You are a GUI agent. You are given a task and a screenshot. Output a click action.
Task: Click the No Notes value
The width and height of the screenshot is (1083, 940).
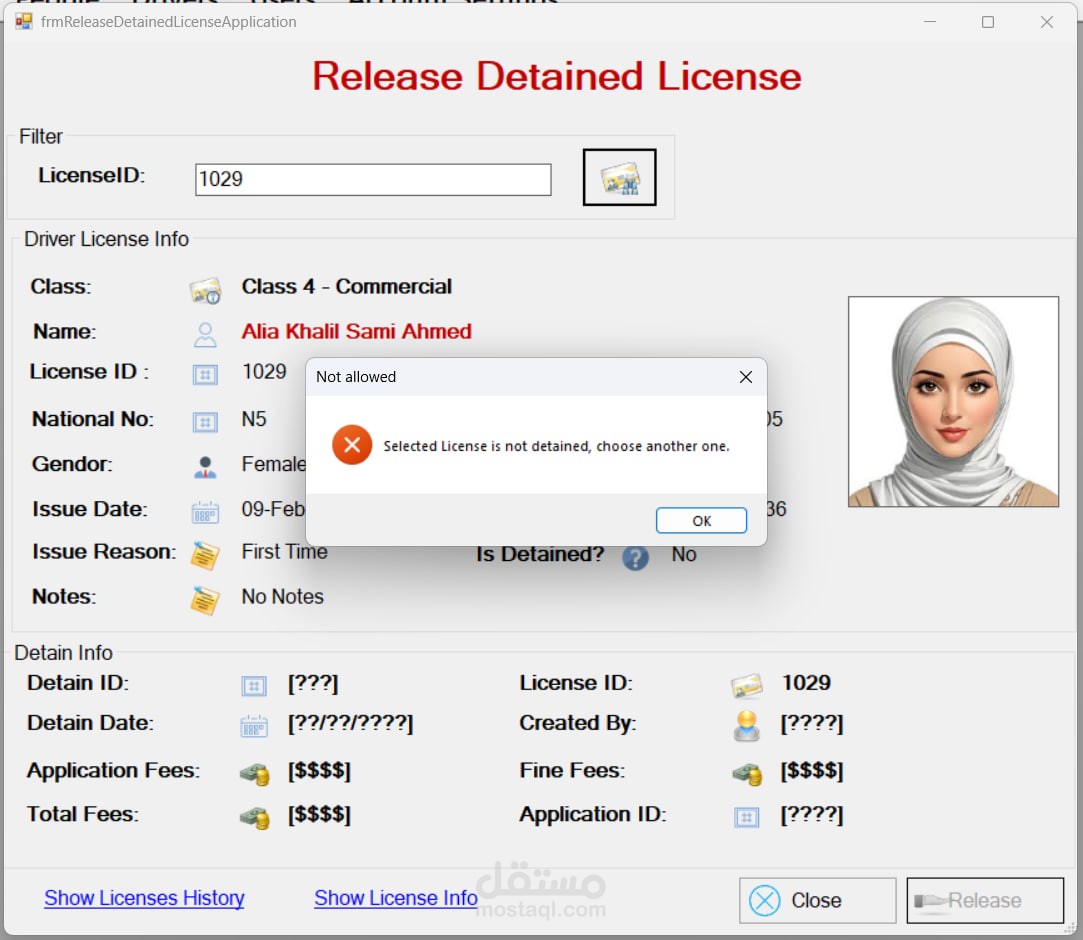(x=282, y=597)
